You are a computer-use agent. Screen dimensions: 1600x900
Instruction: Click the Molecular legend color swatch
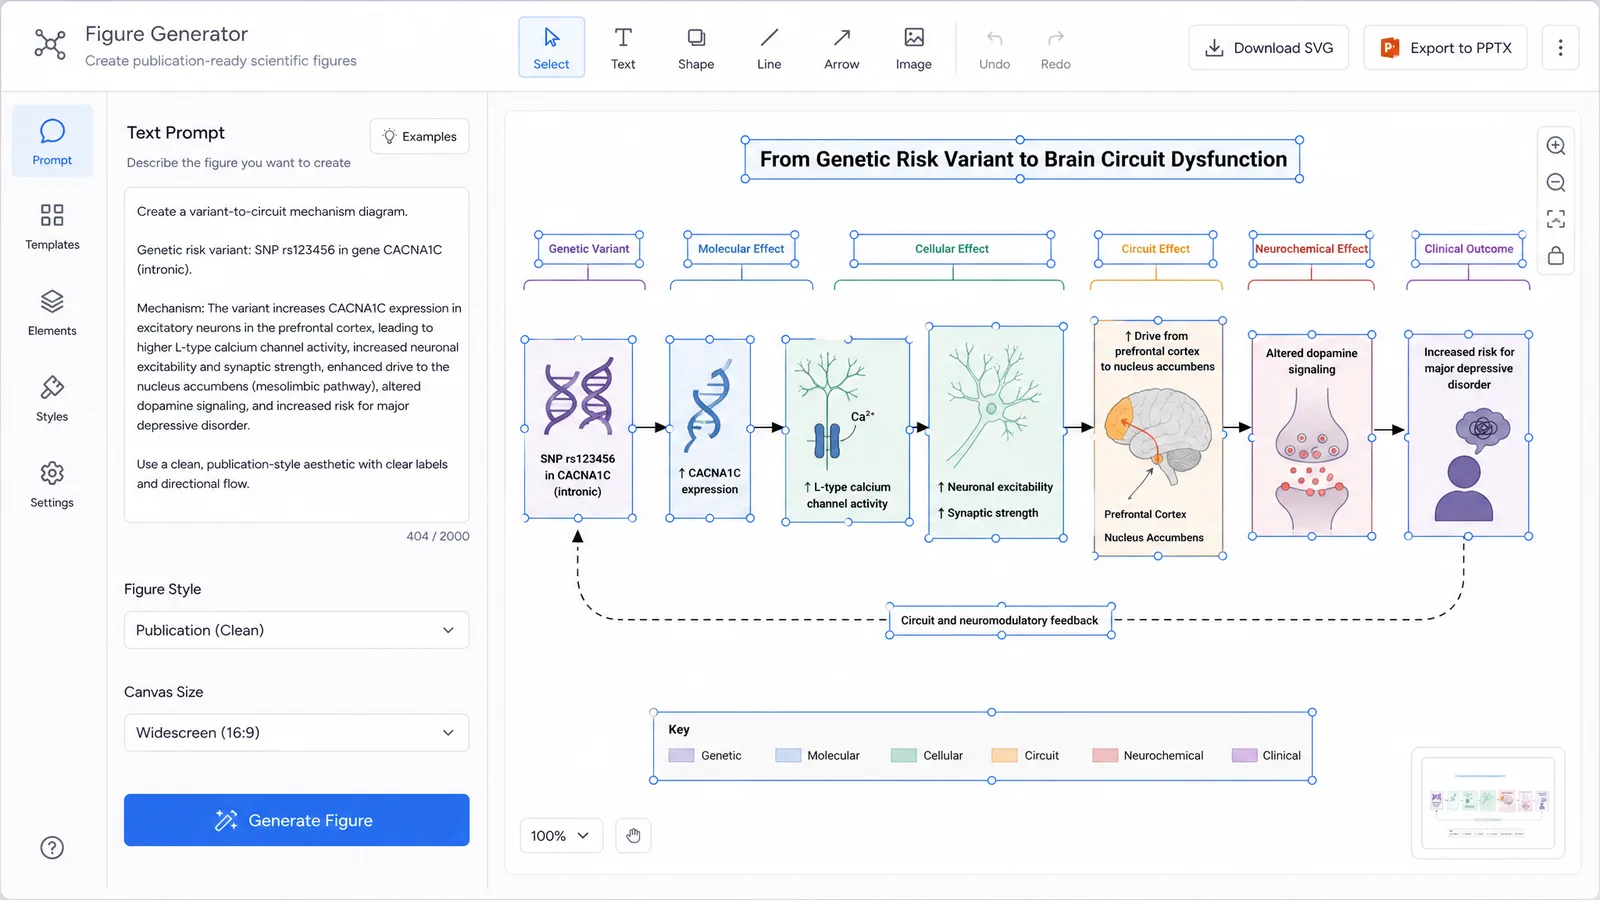[x=788, y=756]
